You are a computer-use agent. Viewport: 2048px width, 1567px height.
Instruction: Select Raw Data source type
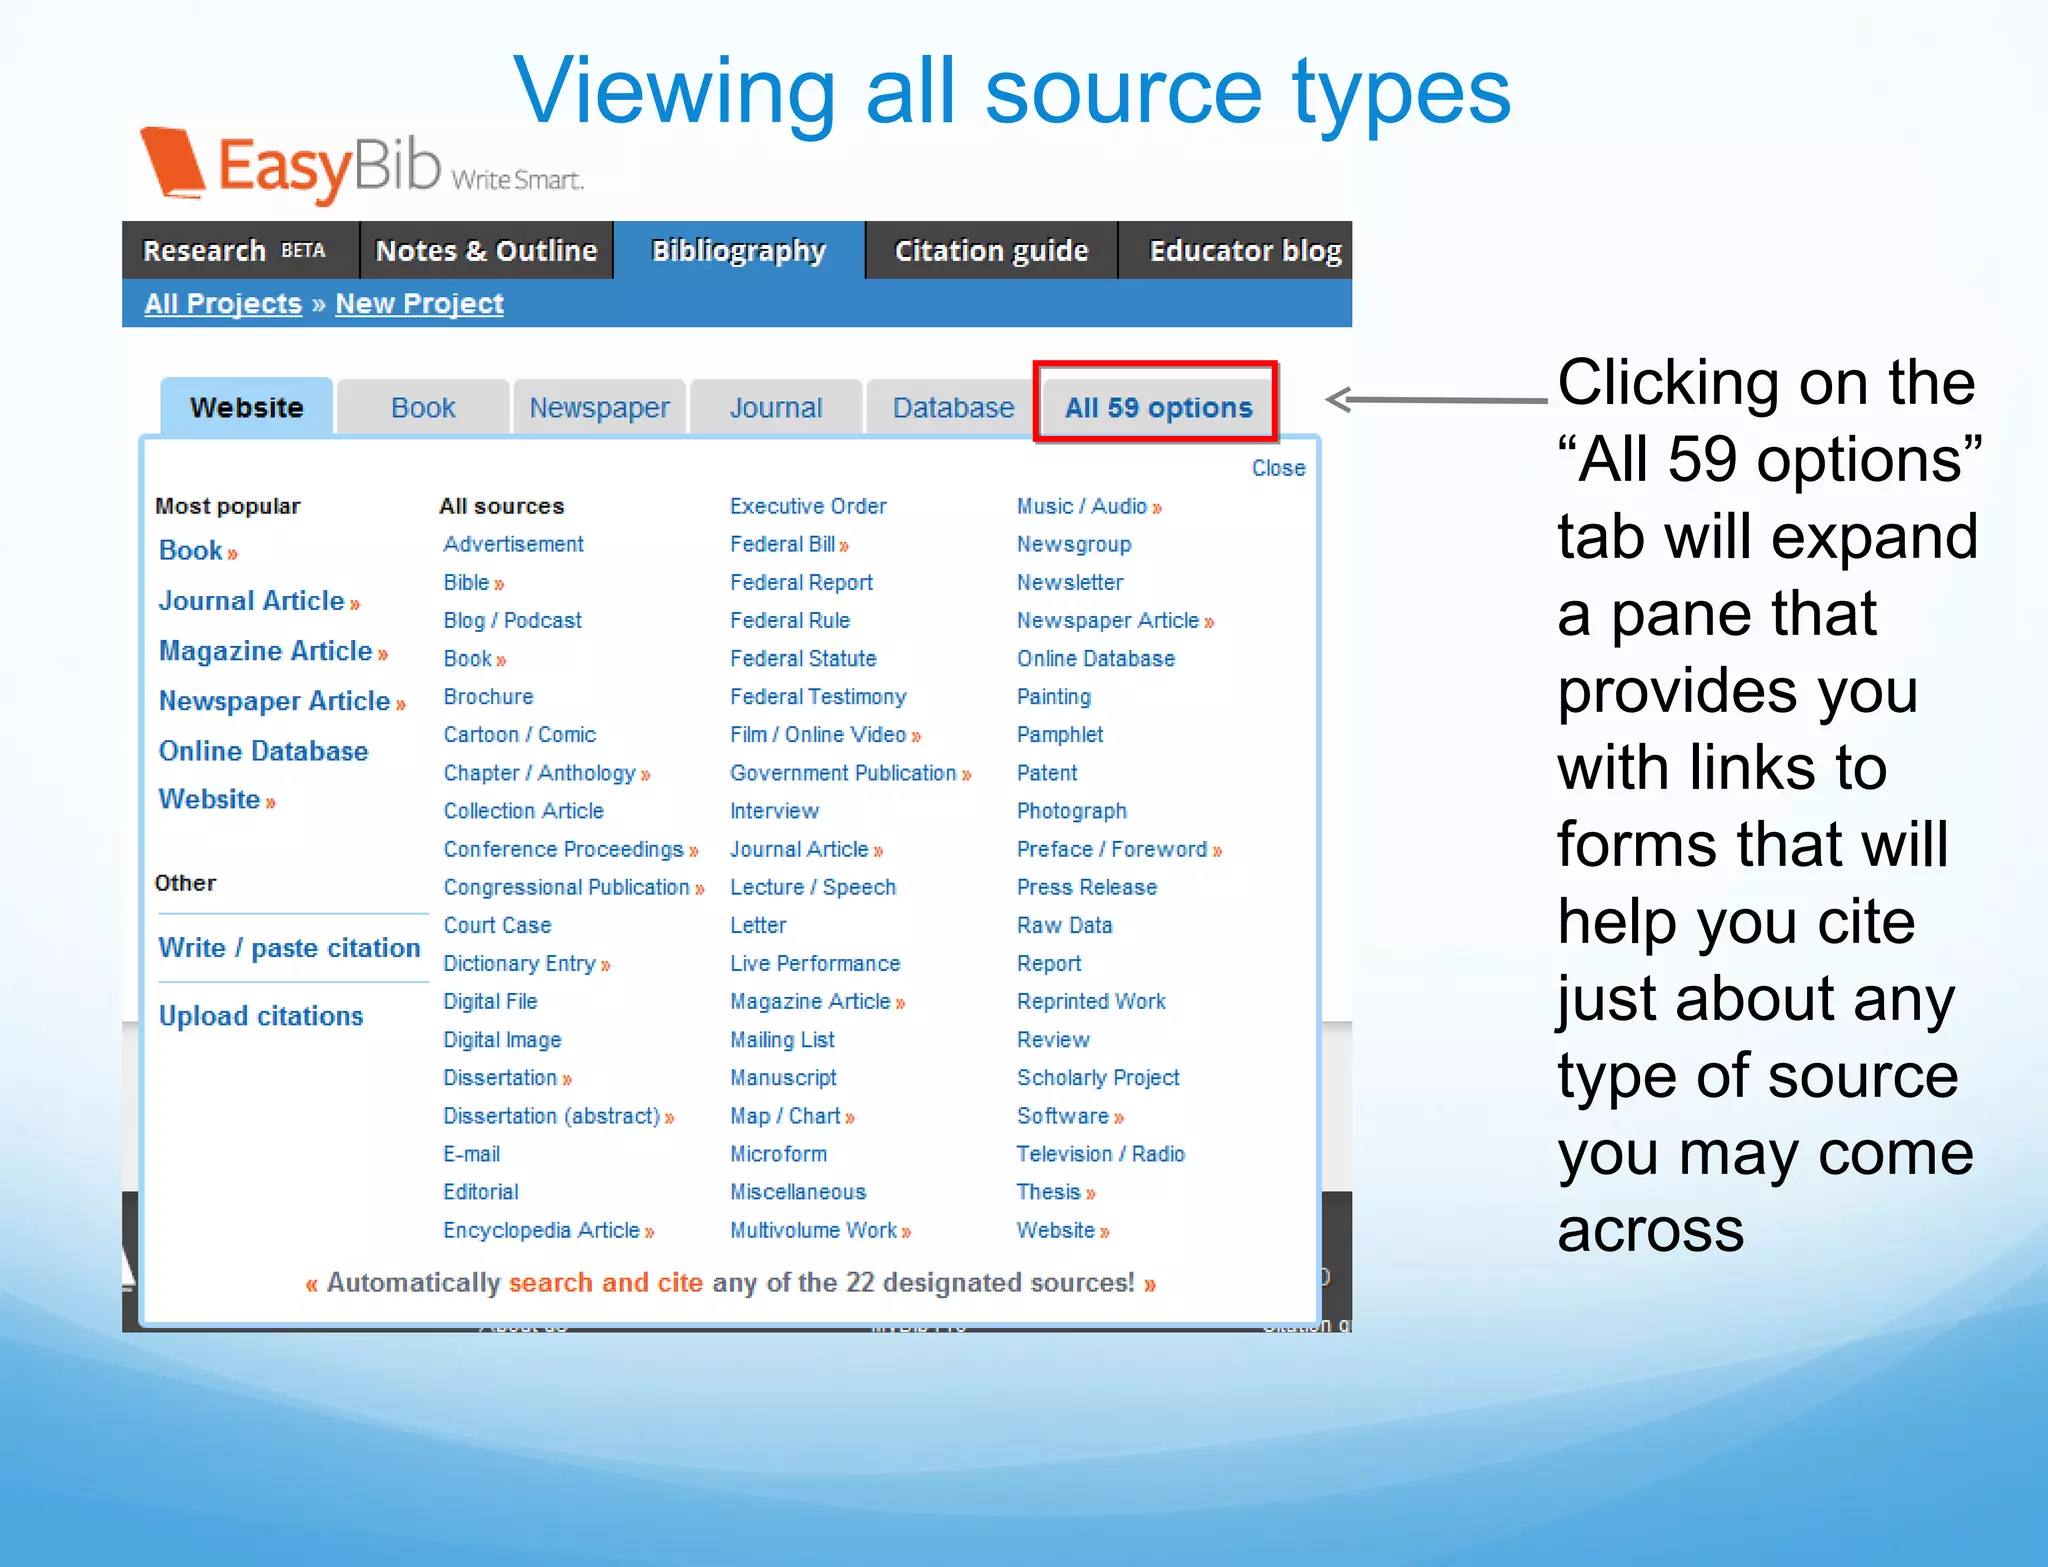pos(1064,925)
